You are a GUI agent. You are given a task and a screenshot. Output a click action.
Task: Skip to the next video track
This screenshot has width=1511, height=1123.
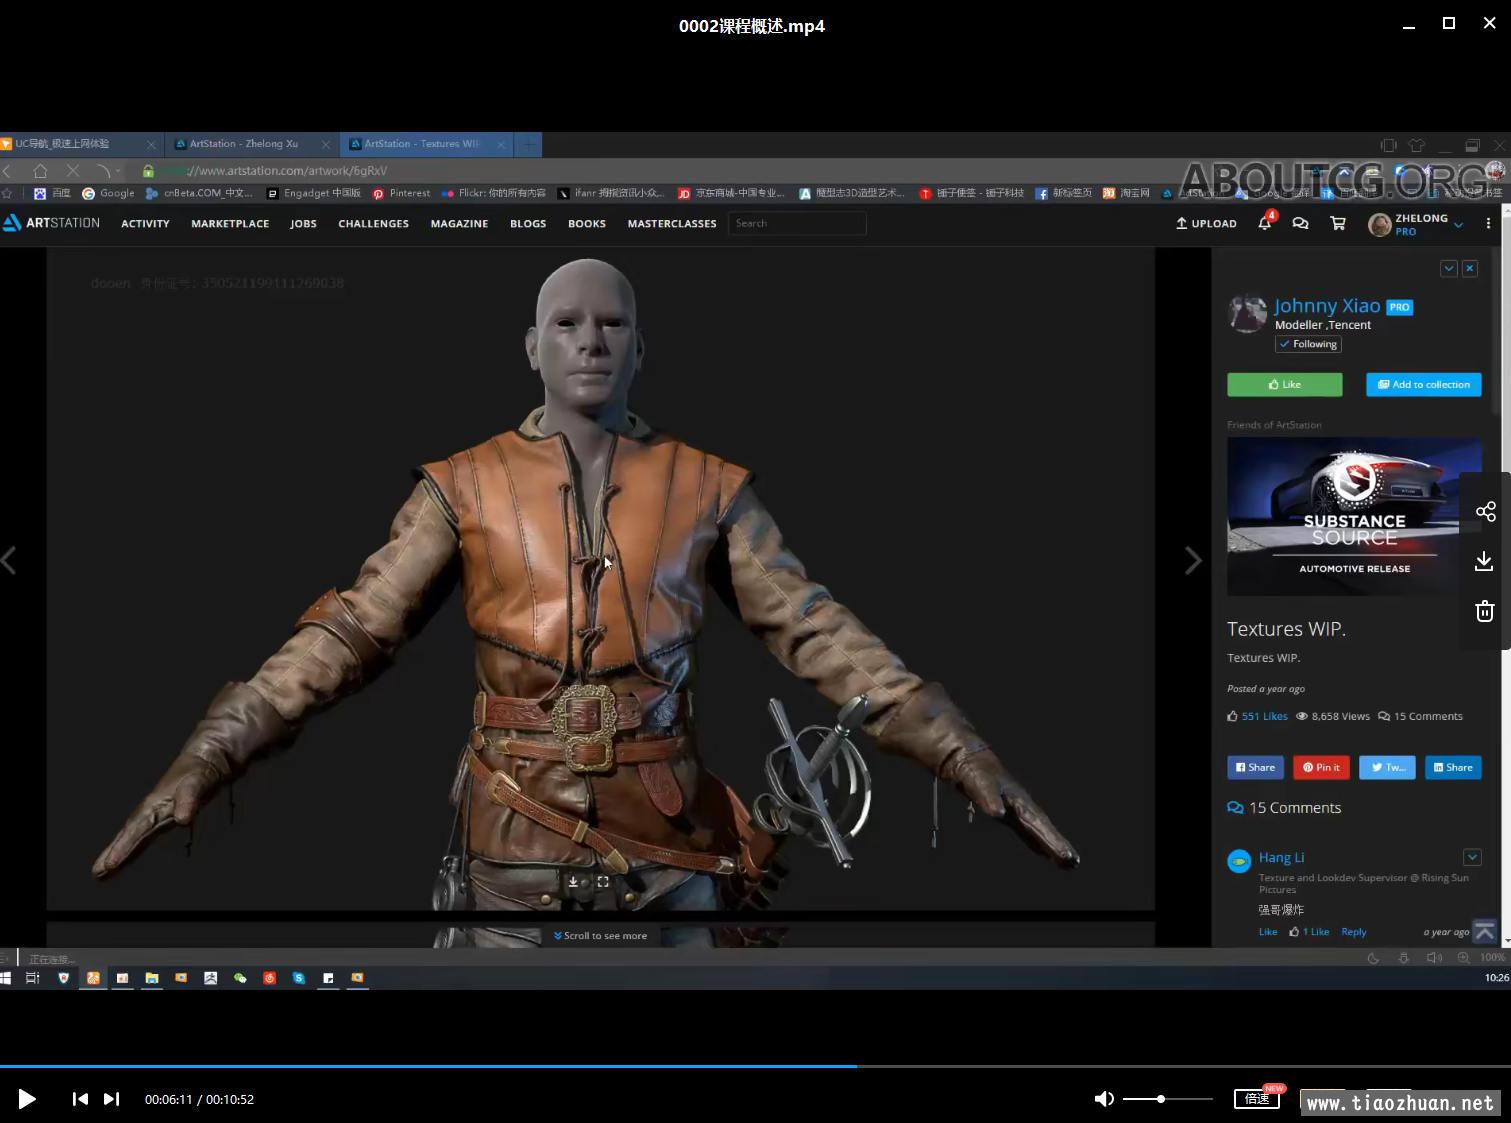[111, 1099]
